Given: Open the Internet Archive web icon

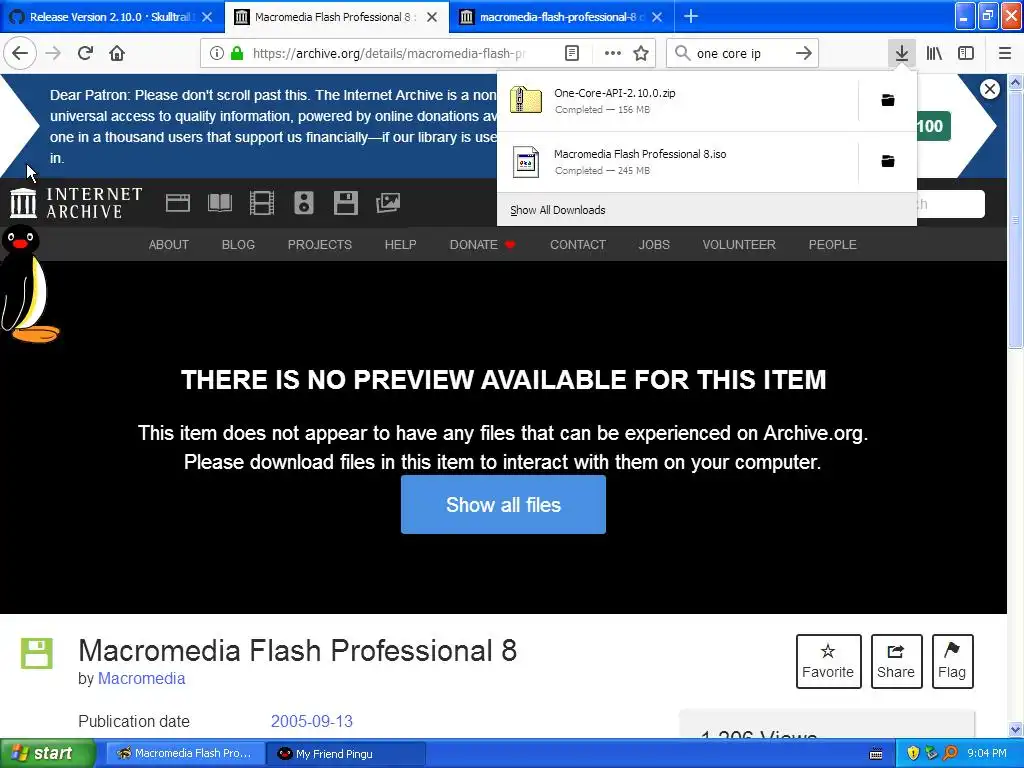Looking at the screenshot, I should 178,203.
